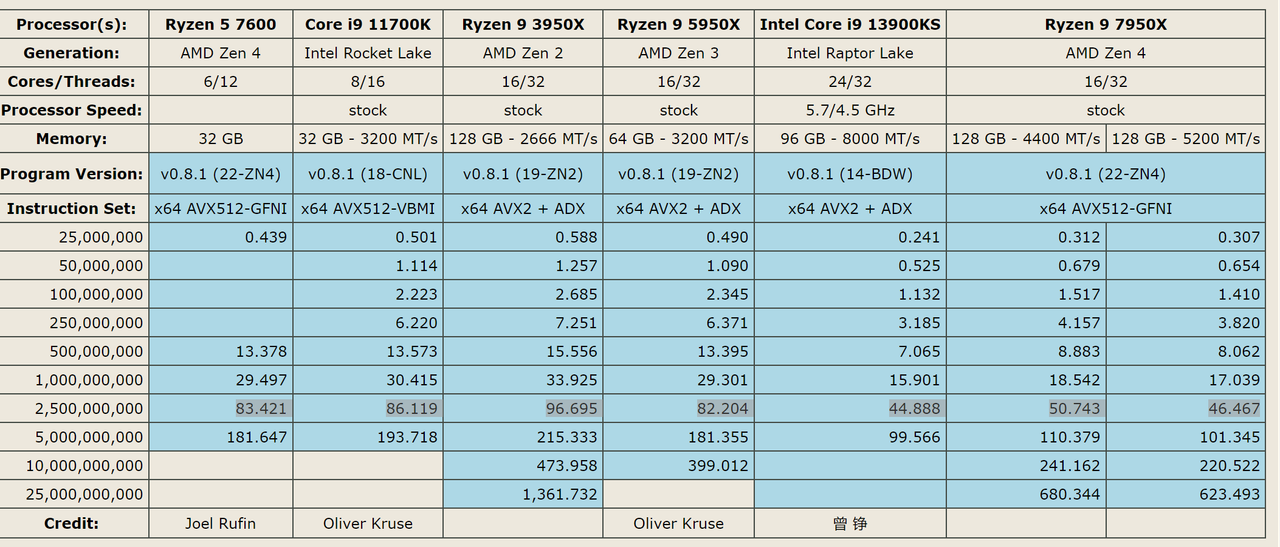Select the "7.065" timing value
The image size is (1280, 547).
click(x=918, y=351)
